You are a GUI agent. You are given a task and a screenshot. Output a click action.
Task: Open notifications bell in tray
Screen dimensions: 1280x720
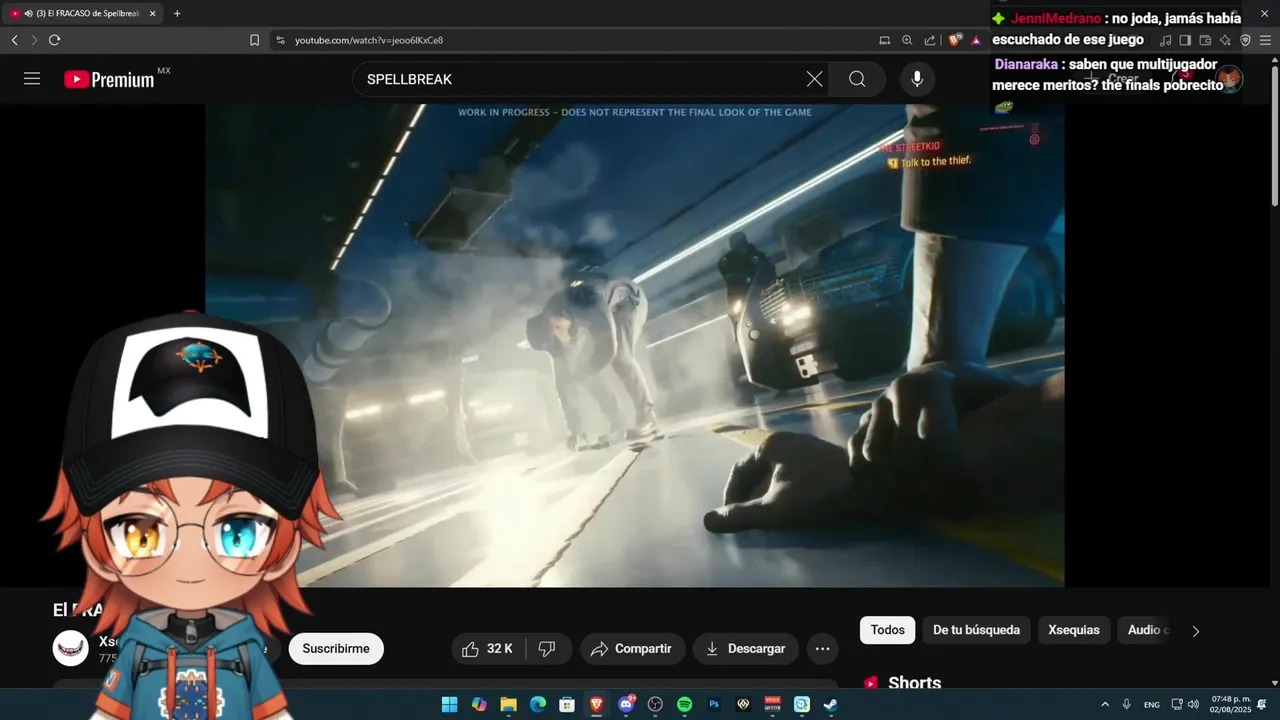[1262, 704]
